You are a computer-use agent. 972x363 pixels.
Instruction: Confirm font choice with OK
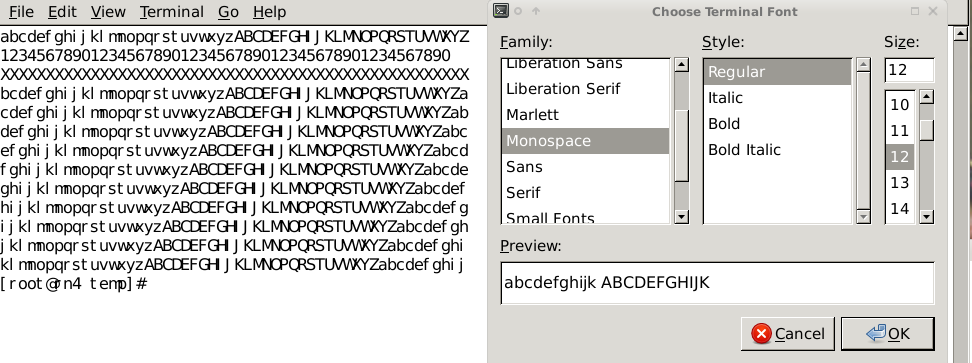pyautogui.click(x=888, y=334)
